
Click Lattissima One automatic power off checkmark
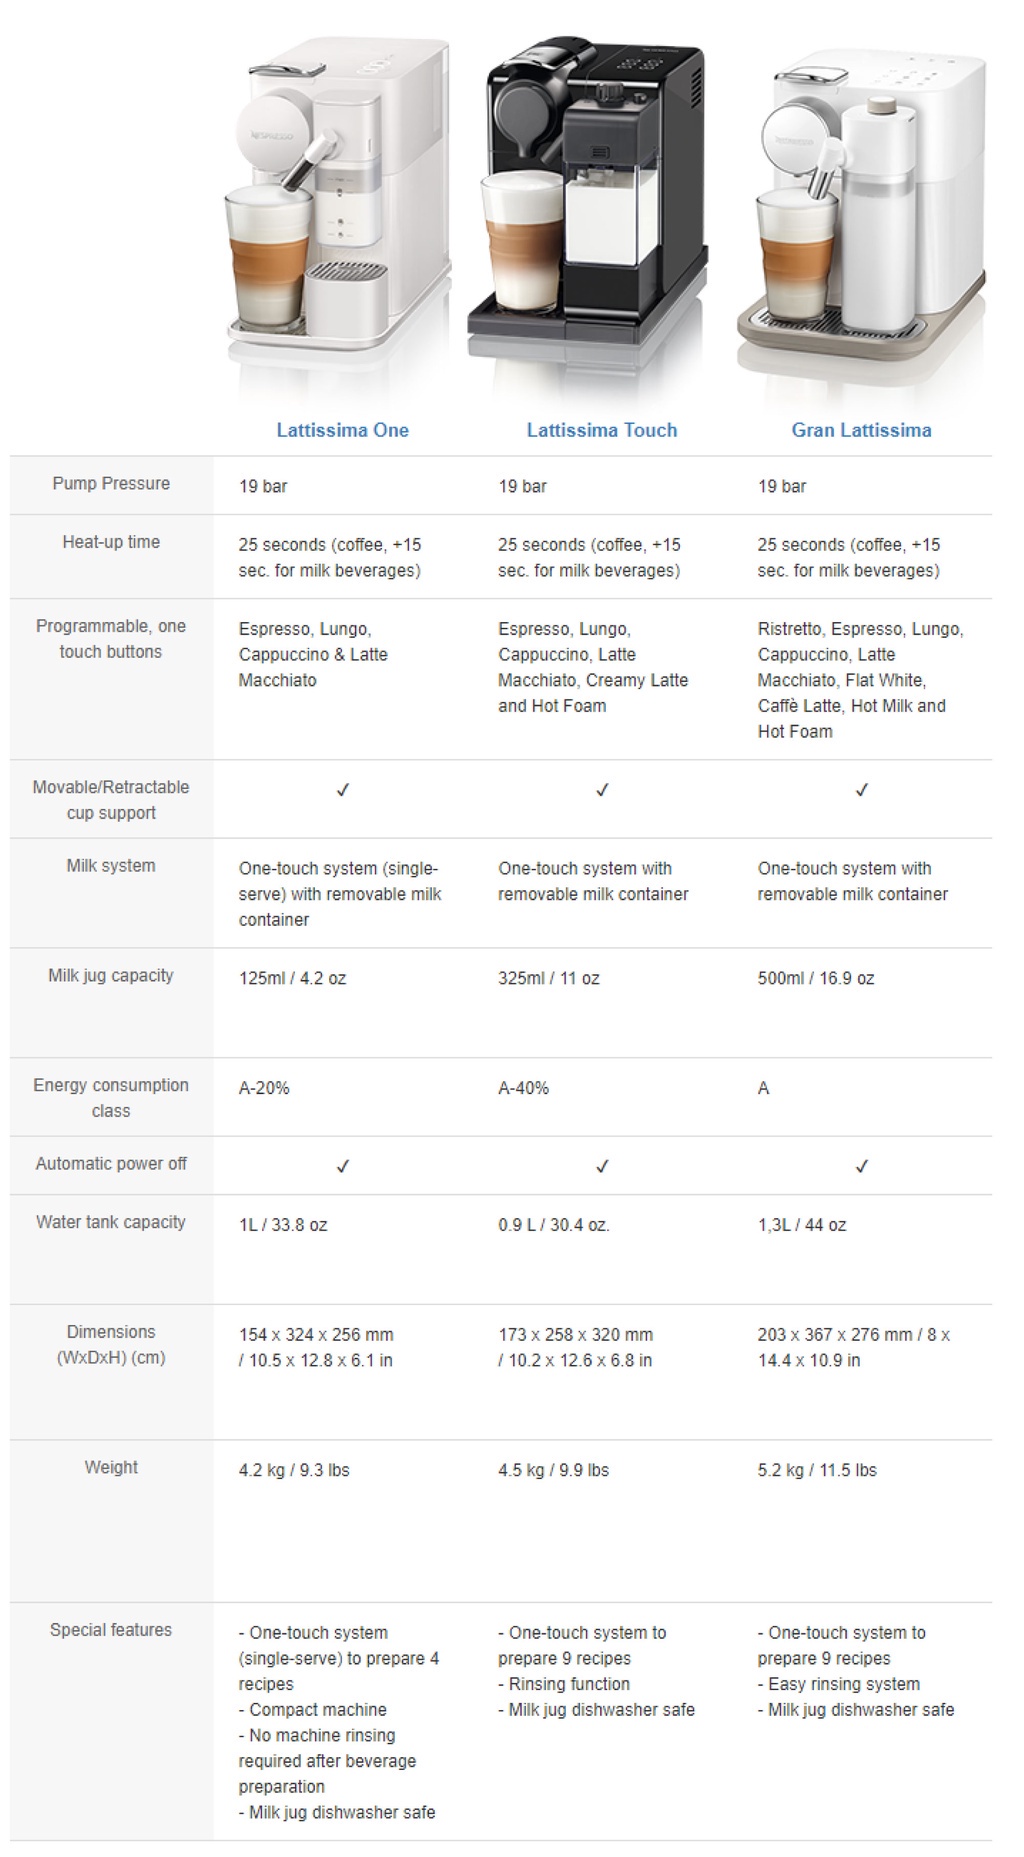pyautogui.click(x=342, y=1166)
